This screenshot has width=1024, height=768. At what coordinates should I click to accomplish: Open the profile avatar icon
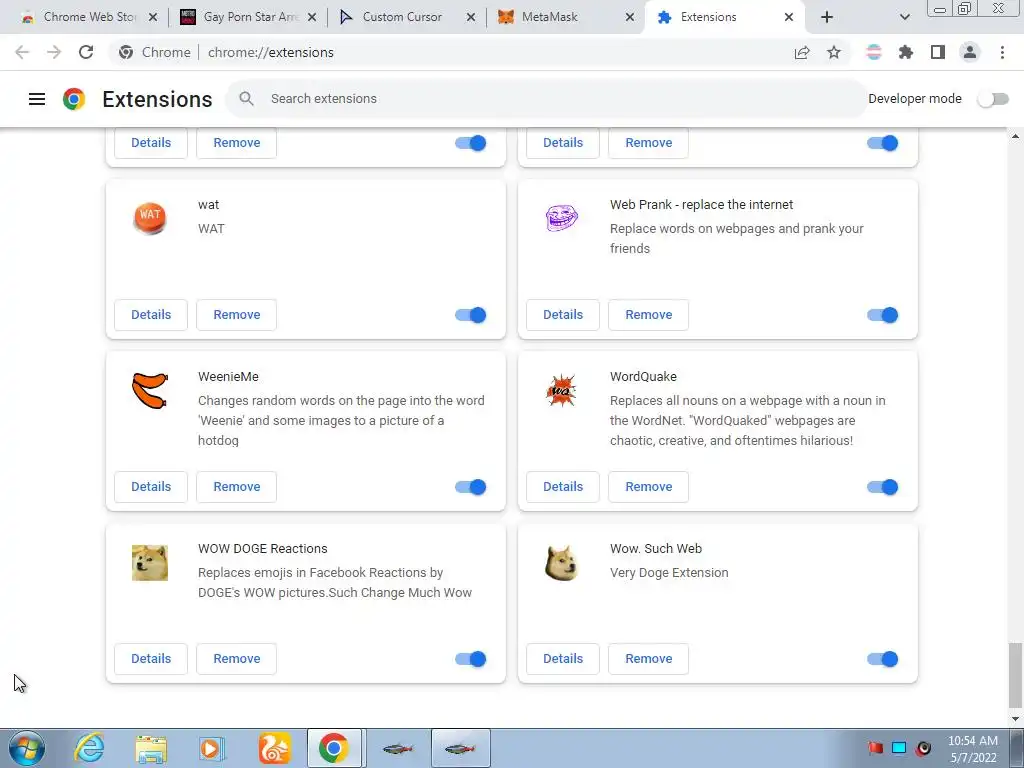click(x=970, y=52)
